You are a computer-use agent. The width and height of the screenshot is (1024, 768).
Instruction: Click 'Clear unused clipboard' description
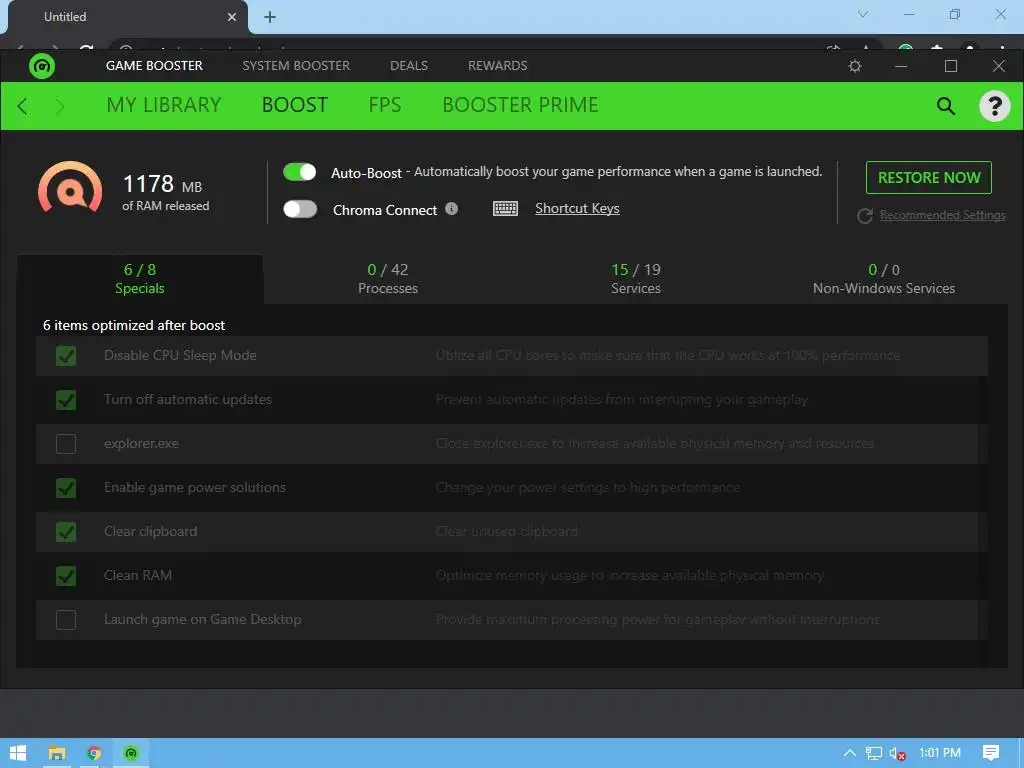pyautogui.click(x=506, y=532)
